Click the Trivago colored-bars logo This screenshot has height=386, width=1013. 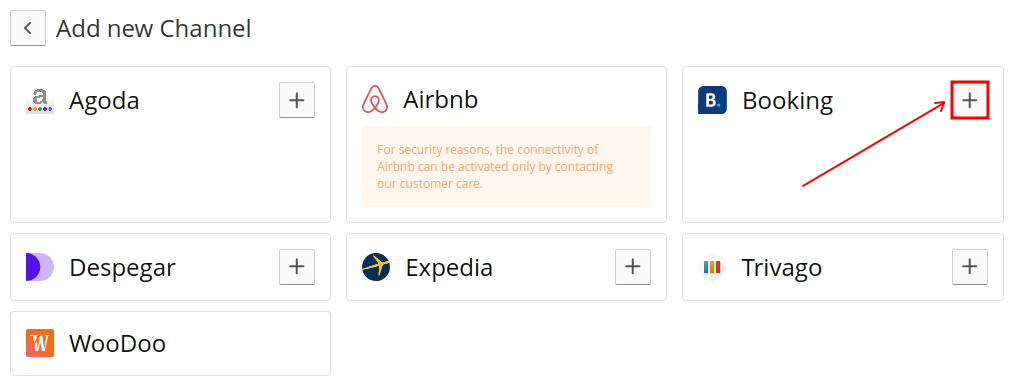(x=712, y=267)
